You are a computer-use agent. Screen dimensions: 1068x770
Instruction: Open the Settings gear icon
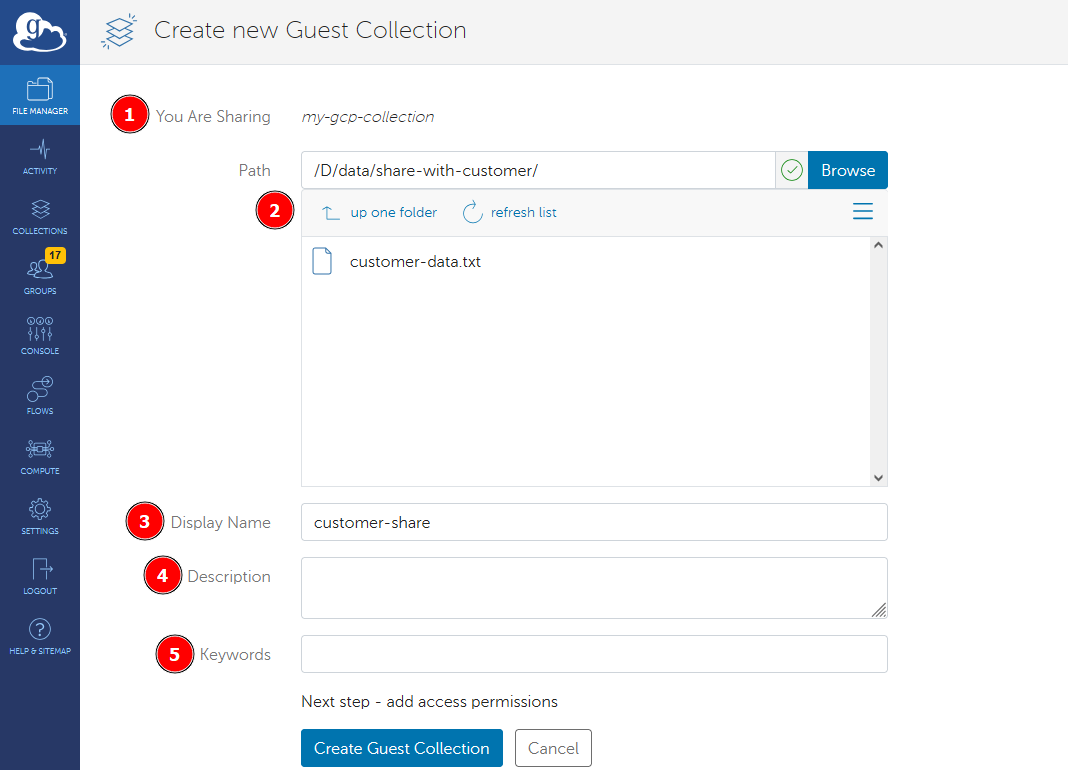point(40,515)
